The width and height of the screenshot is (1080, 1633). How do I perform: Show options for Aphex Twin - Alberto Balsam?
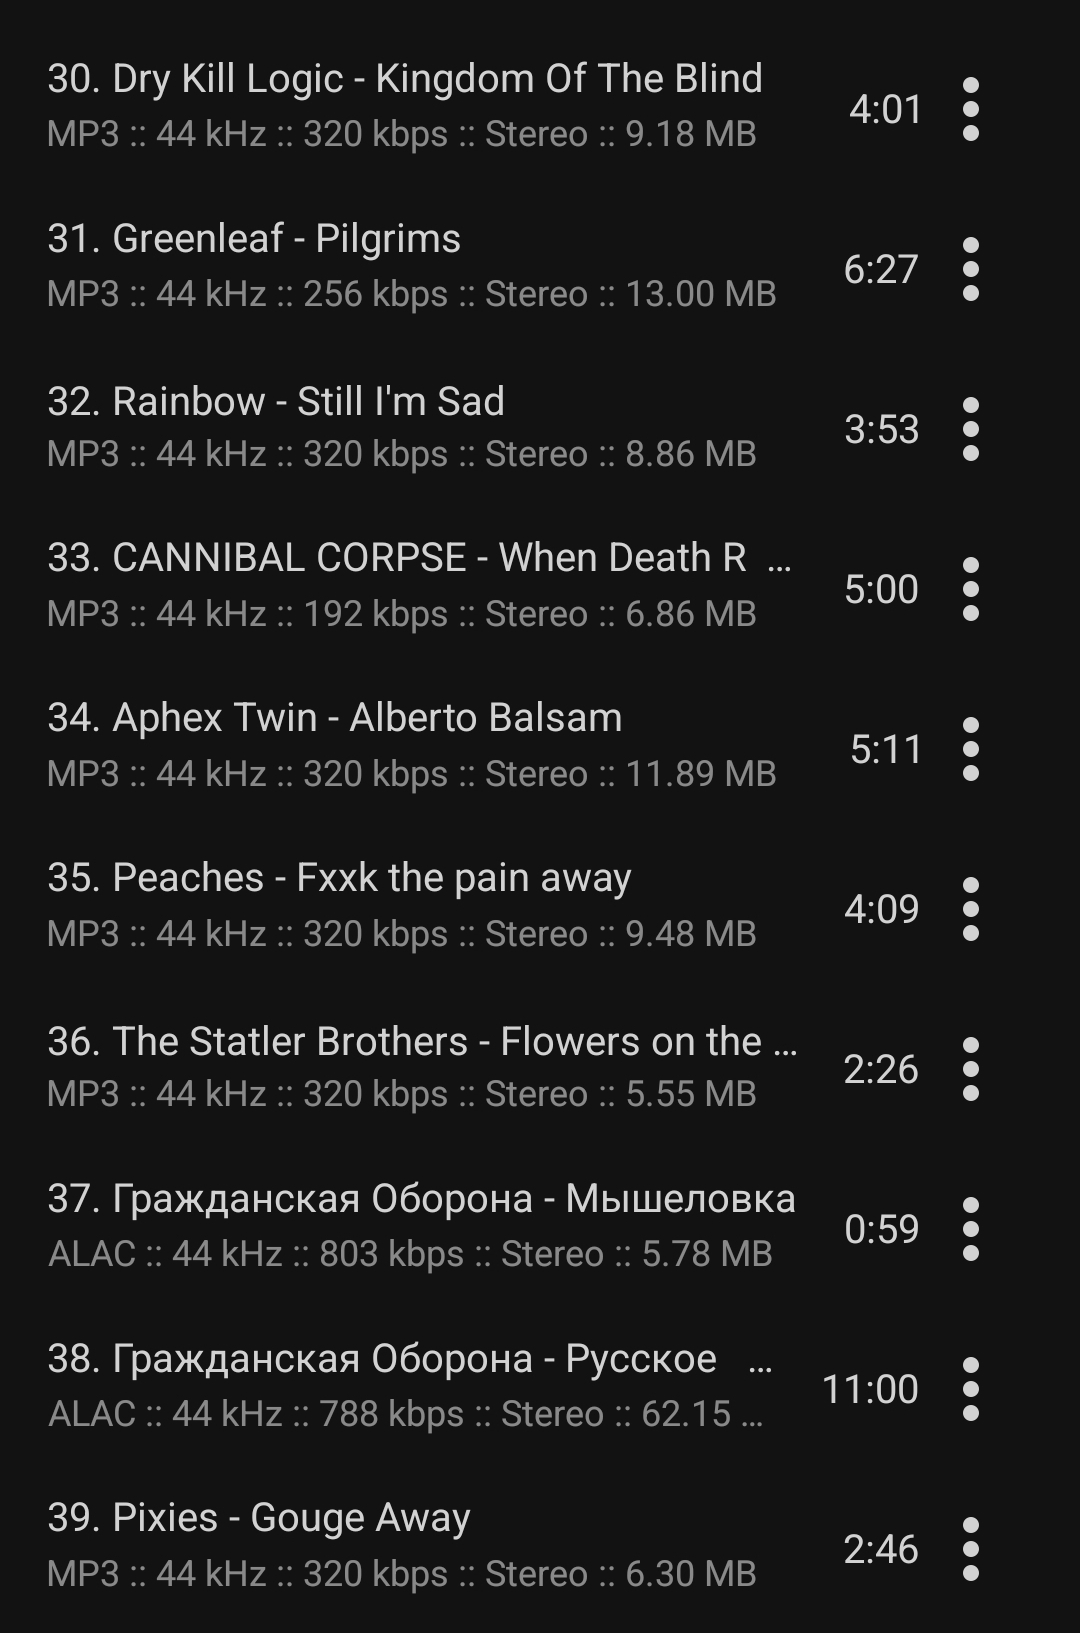(x=970, y=748)
